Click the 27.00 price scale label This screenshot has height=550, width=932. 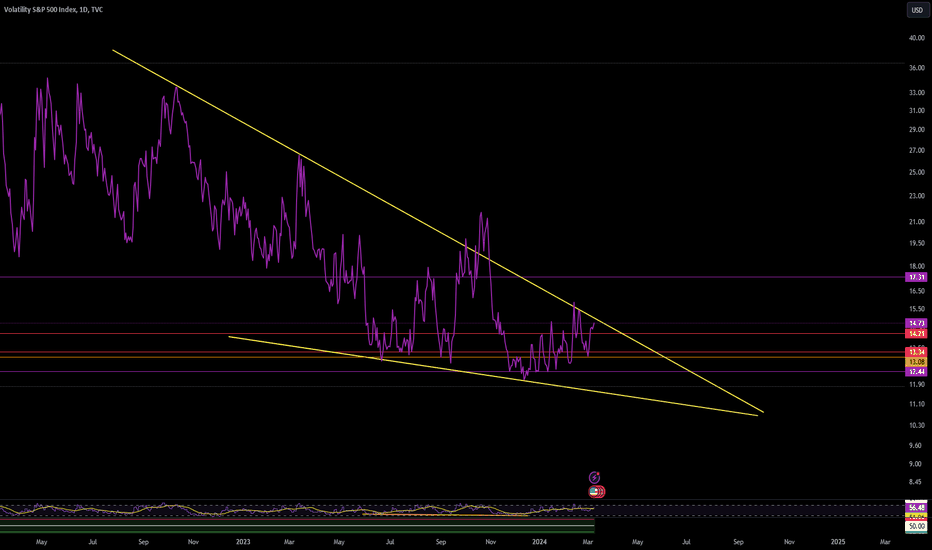pyautogui.click(x=916, y=150)
